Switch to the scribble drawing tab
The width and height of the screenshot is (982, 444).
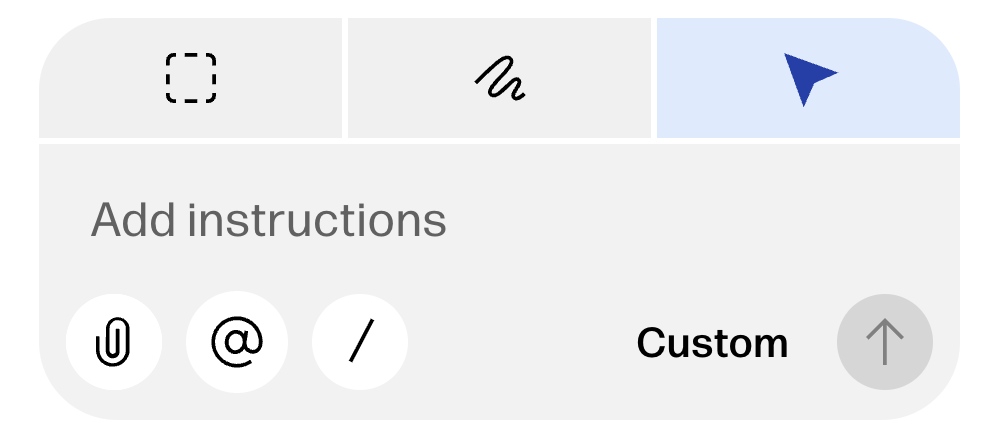tap(500, 78)
